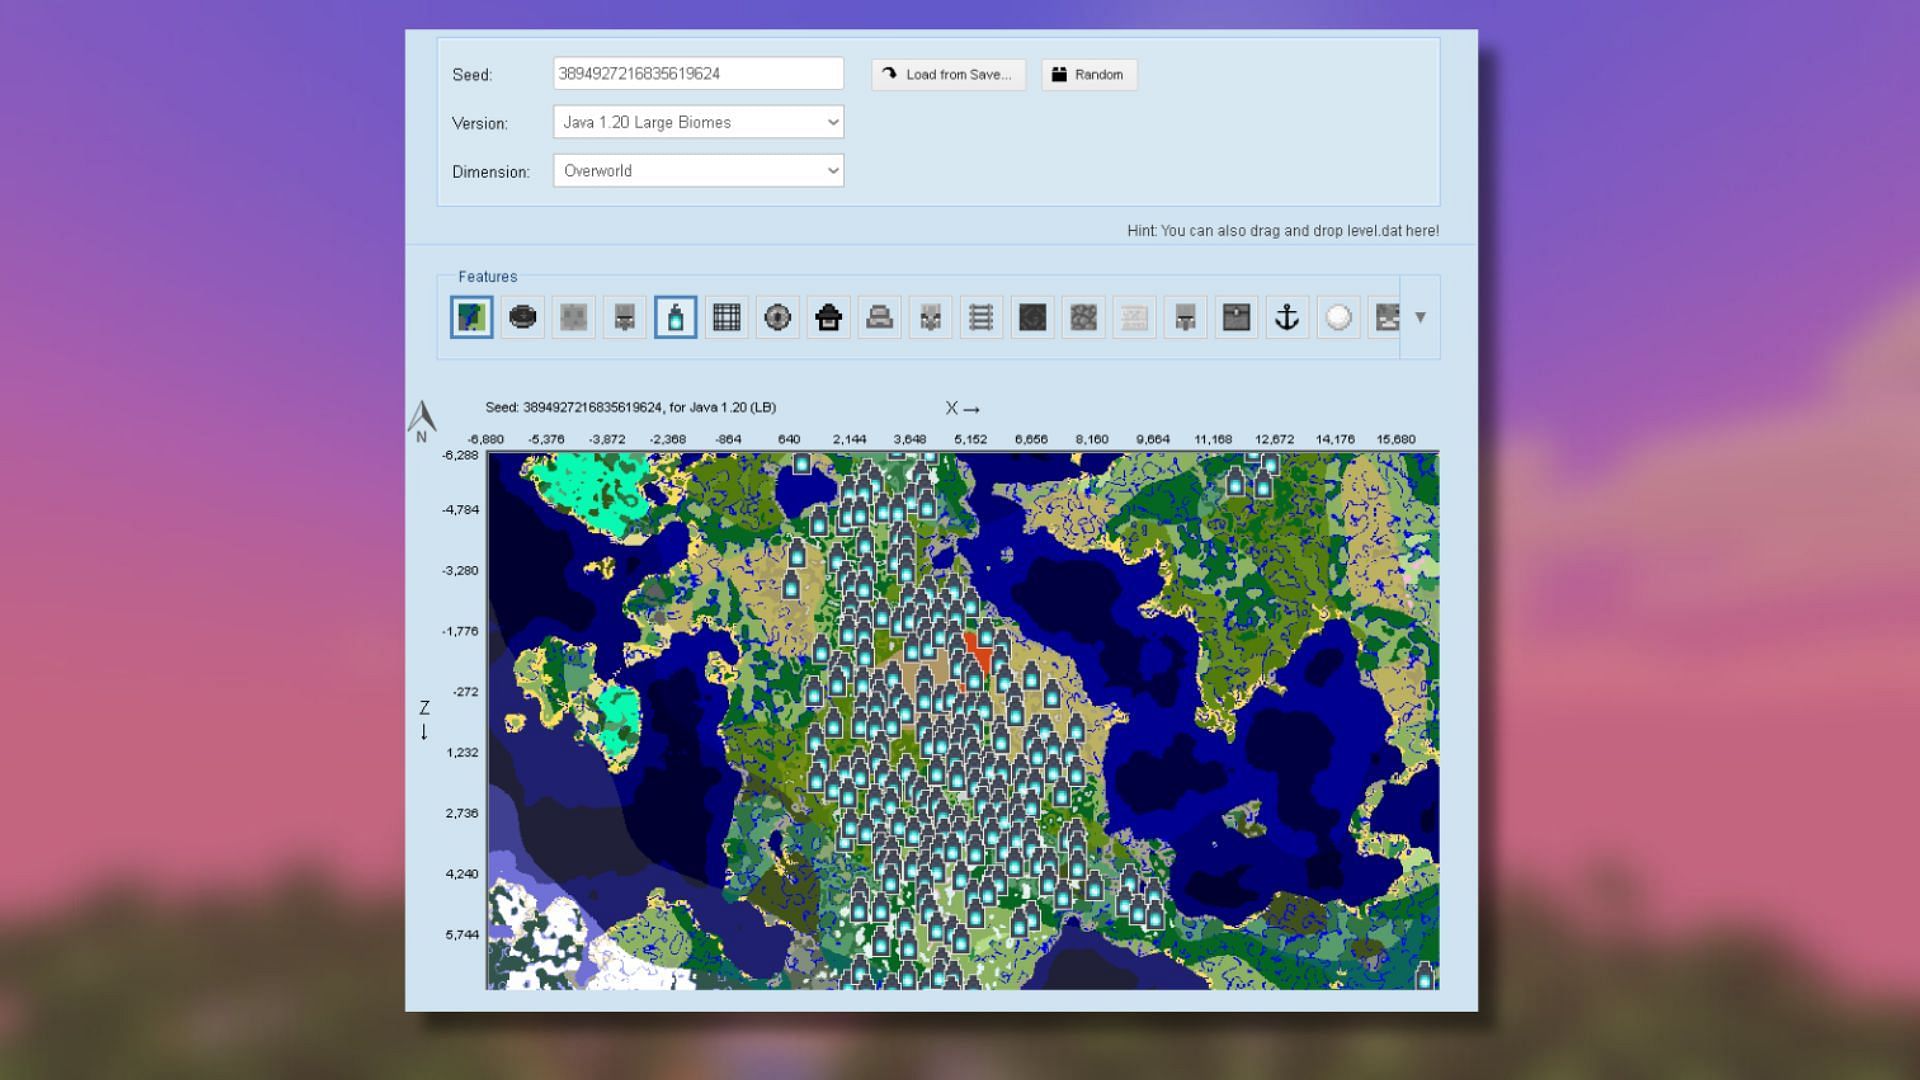Select the Features toolbar section label
The height and width of the screenshot is (1080, 1920).
[x=487, y=276]
